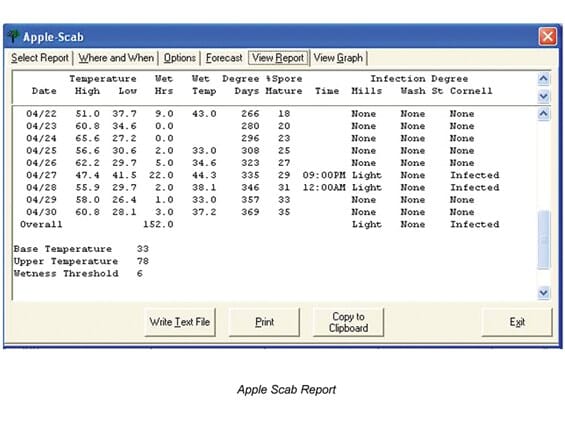
Task: Click the Base Temperature value 33
Action: pyautogui.click(x=143, y=249)
